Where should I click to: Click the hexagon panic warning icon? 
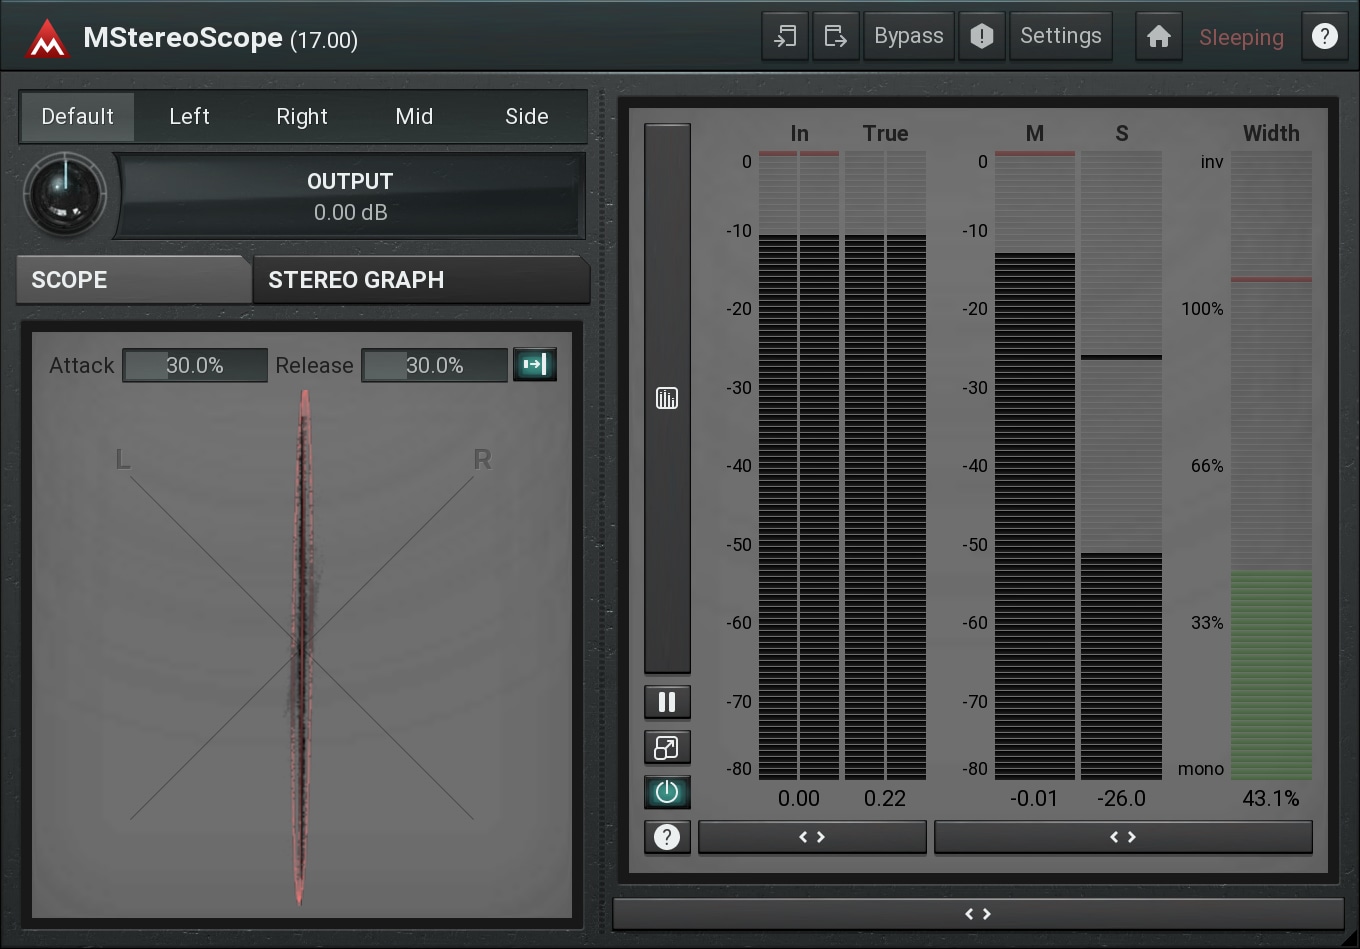click(982, 37)
